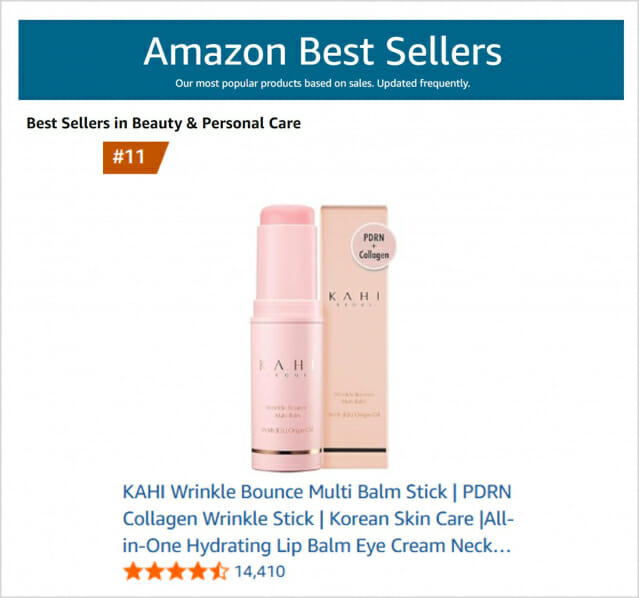Click the gold ring at the stick's base

coord(285,453)
